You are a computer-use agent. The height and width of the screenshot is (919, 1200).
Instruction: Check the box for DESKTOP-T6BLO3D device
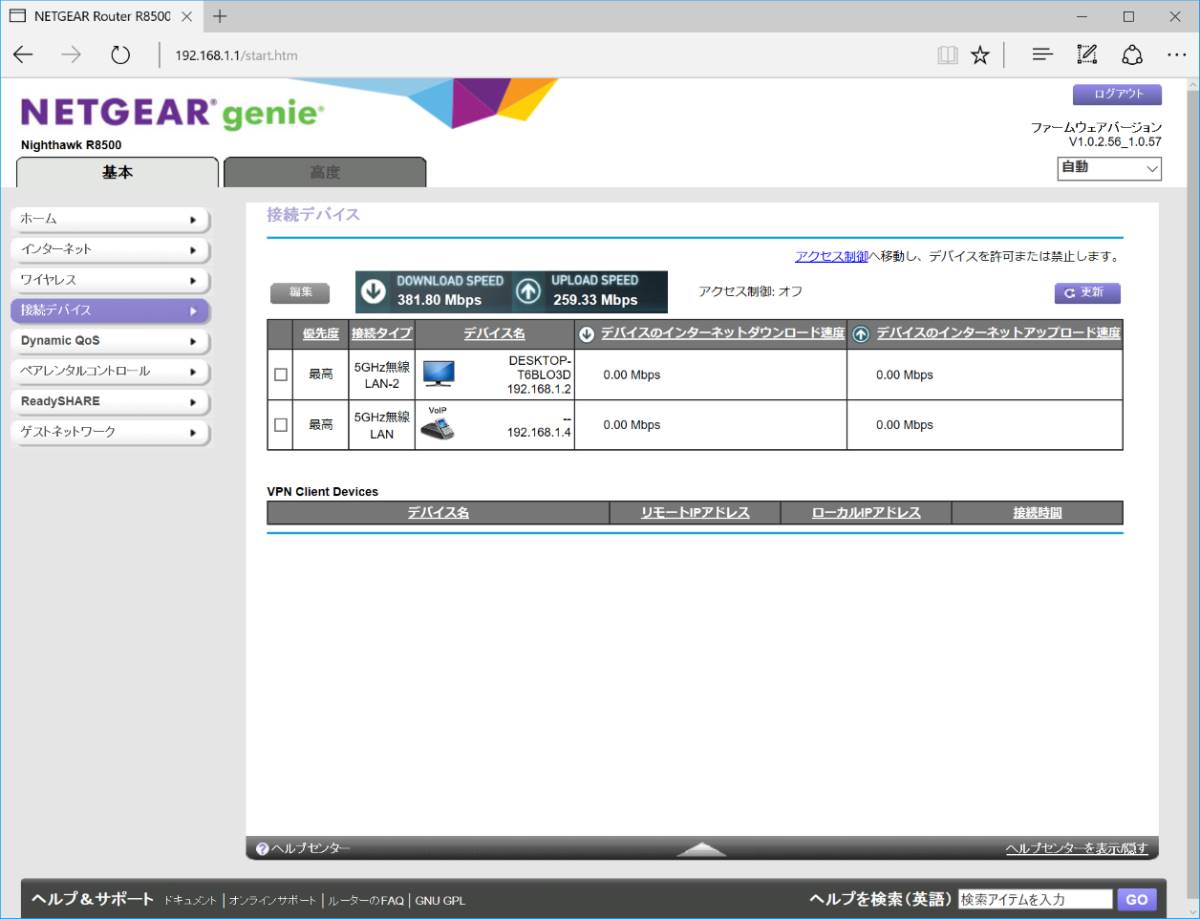click(x=281, y=374)
